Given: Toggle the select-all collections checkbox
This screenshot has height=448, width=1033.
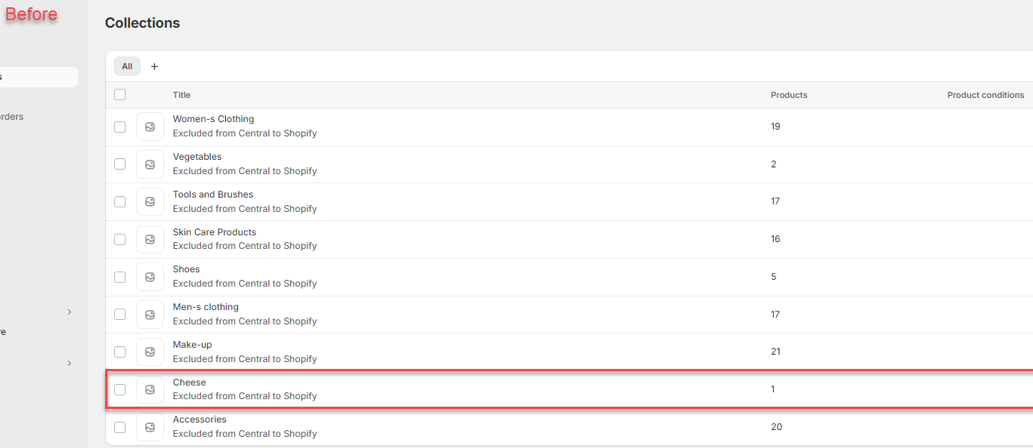Looking at the screenshot, I should click(120, 95).
